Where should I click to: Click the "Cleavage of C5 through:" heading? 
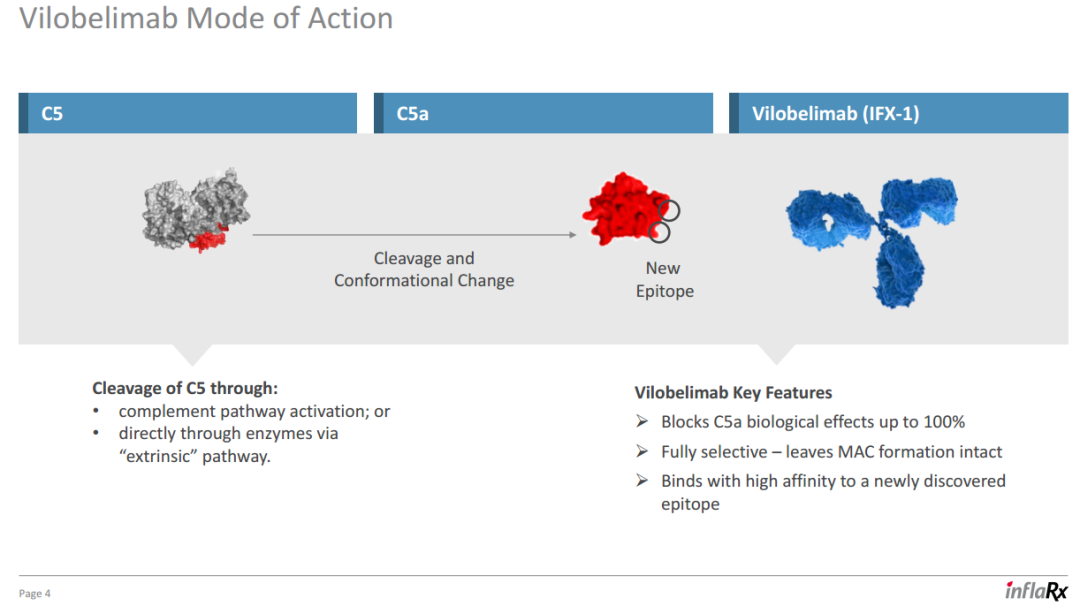[x=185, y=388]
